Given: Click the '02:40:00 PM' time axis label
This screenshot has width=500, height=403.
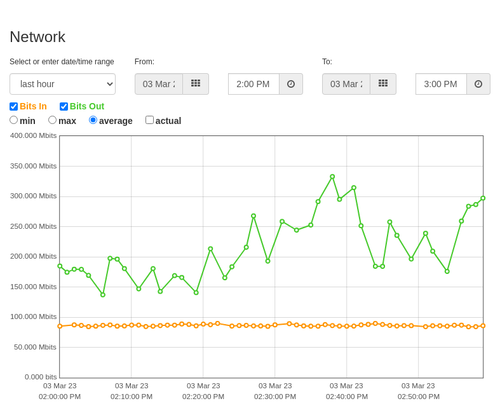Looking at the screenshot, I should pos(347,397).
